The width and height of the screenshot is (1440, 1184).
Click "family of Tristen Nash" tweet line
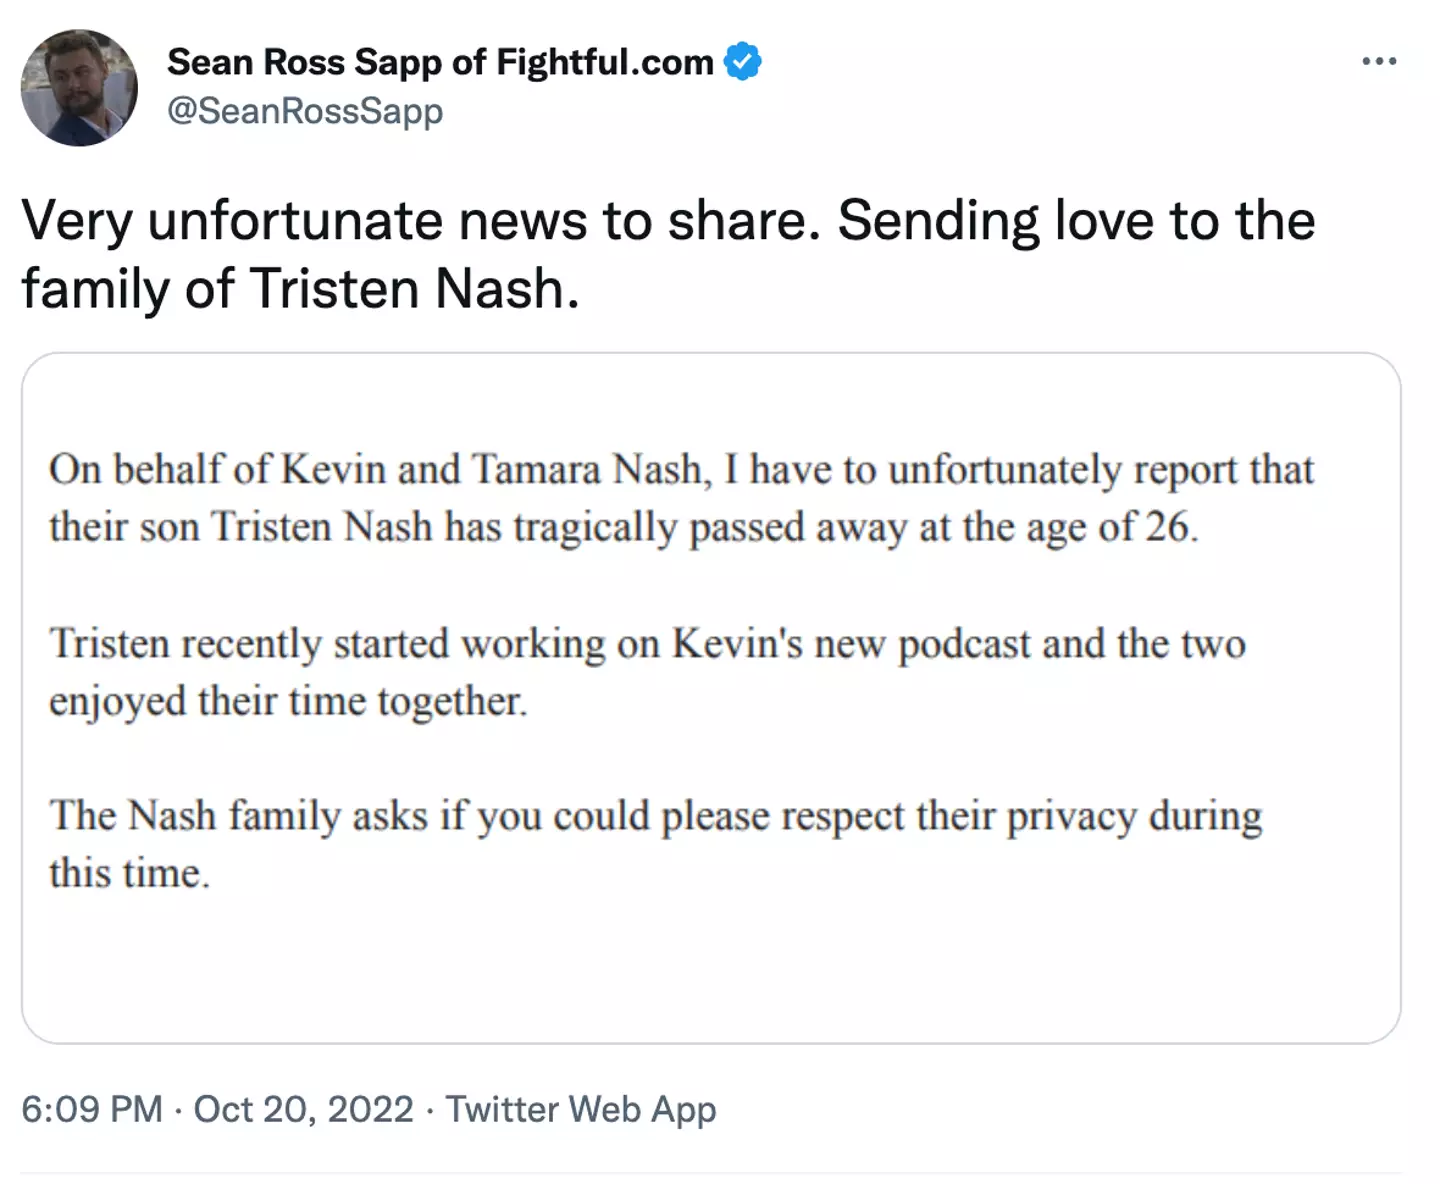tap(300, 289)
